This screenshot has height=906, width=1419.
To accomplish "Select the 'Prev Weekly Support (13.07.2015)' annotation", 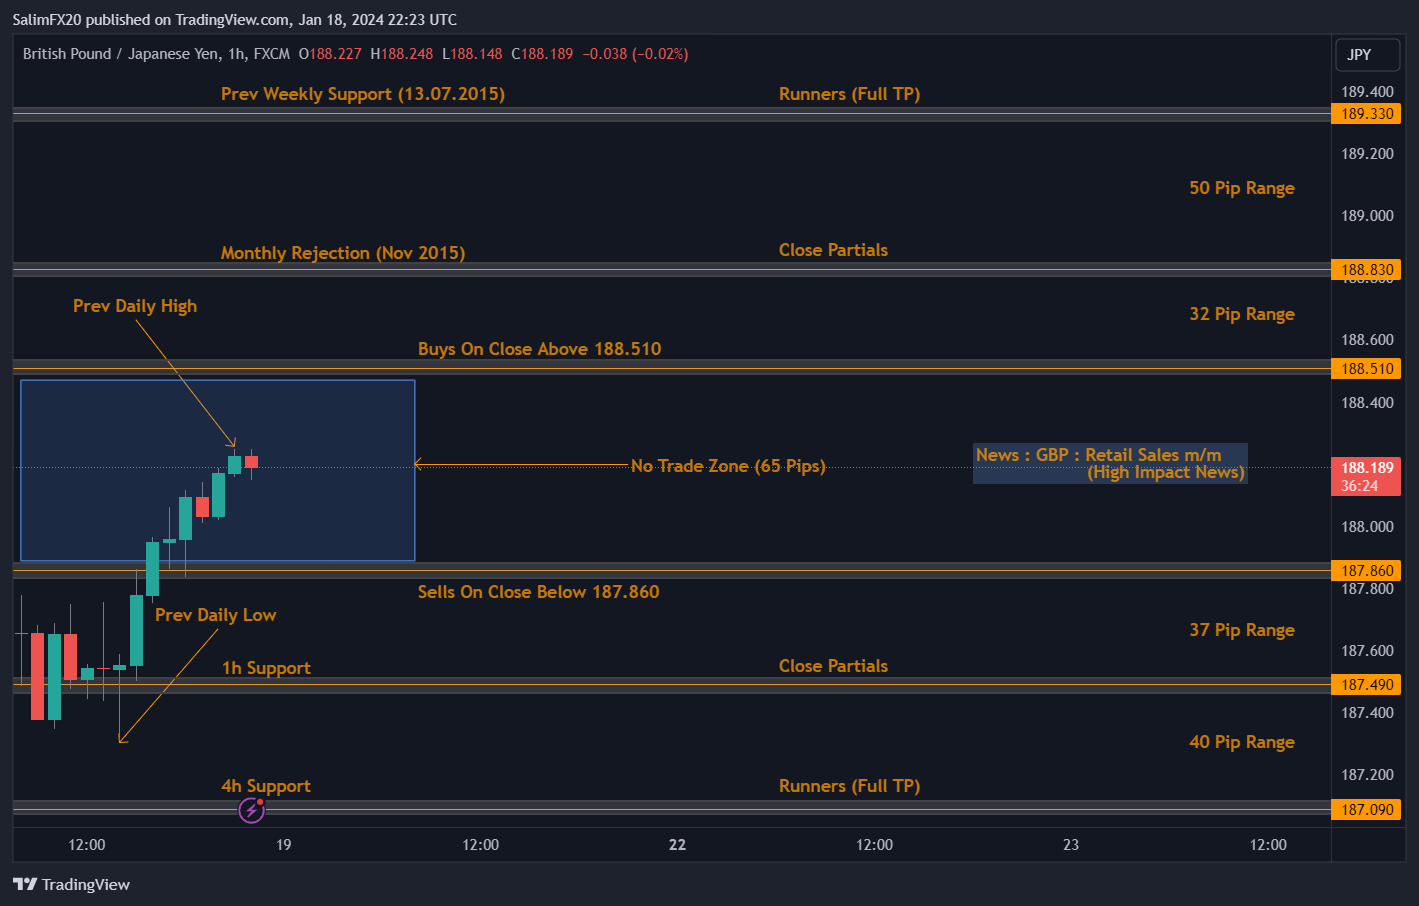I will (x=362, y=94).
